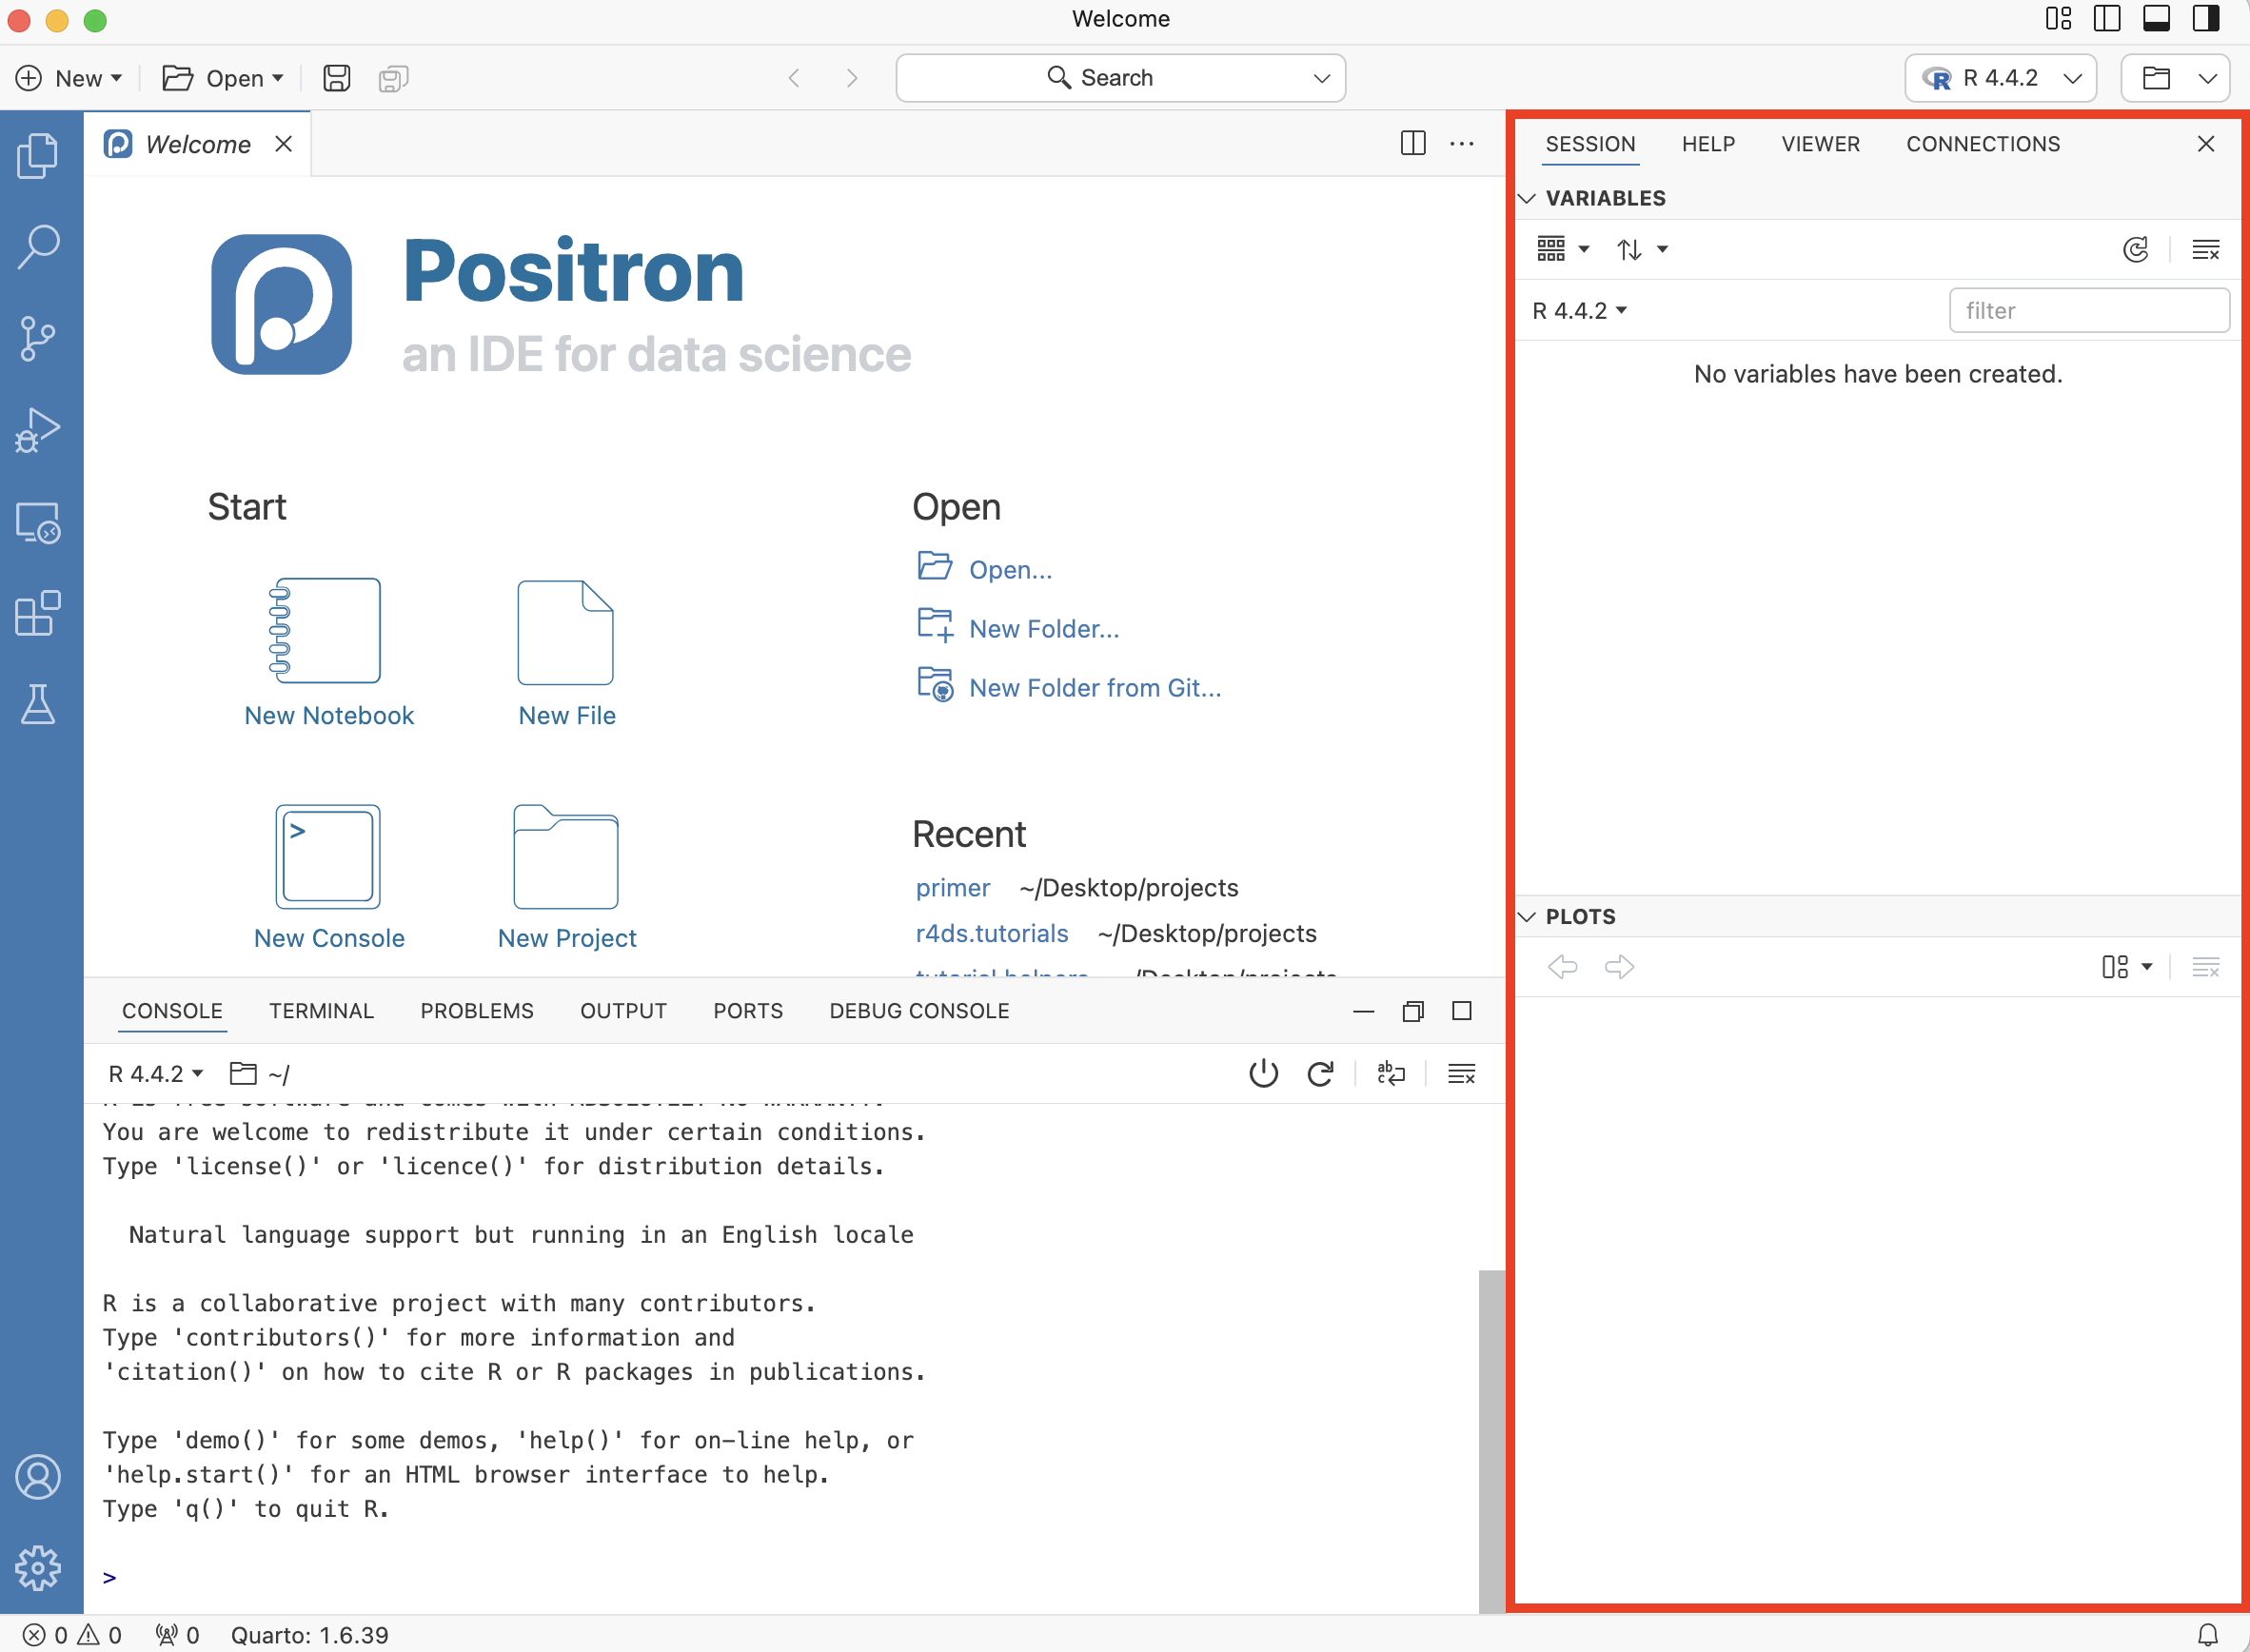Open the variables grouping dropdown

click(1563, 249)
